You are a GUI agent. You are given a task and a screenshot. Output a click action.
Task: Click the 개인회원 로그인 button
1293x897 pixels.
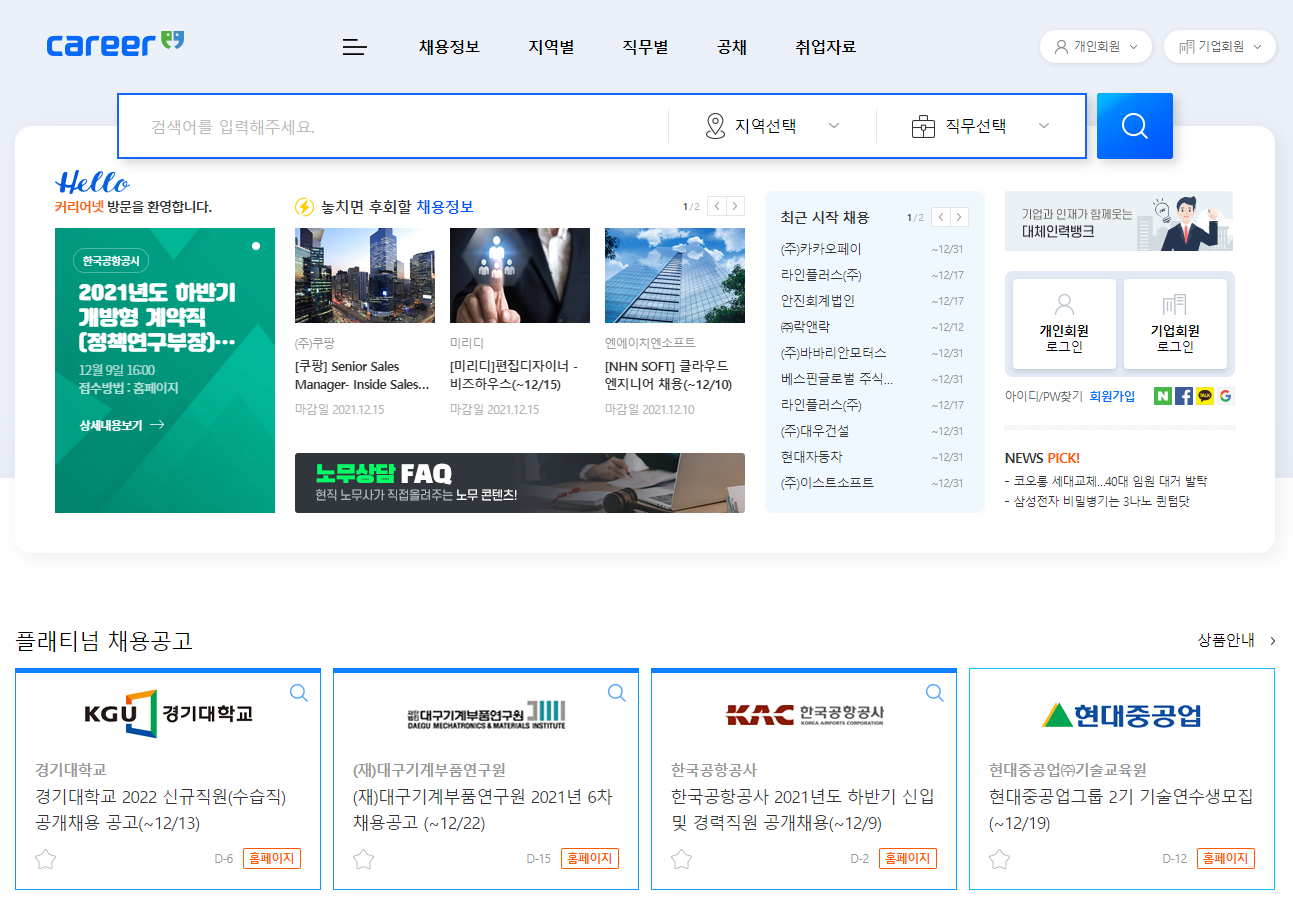coord(1064,324)
